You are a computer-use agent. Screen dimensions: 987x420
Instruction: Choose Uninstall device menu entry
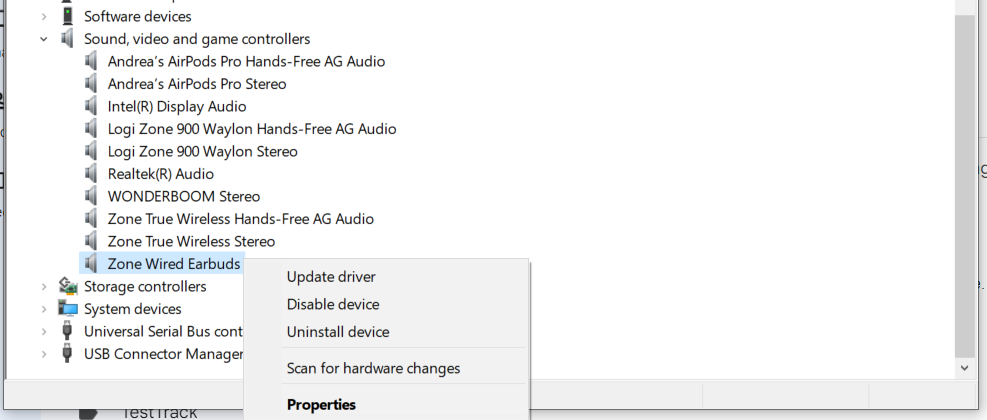click(338, 332)
